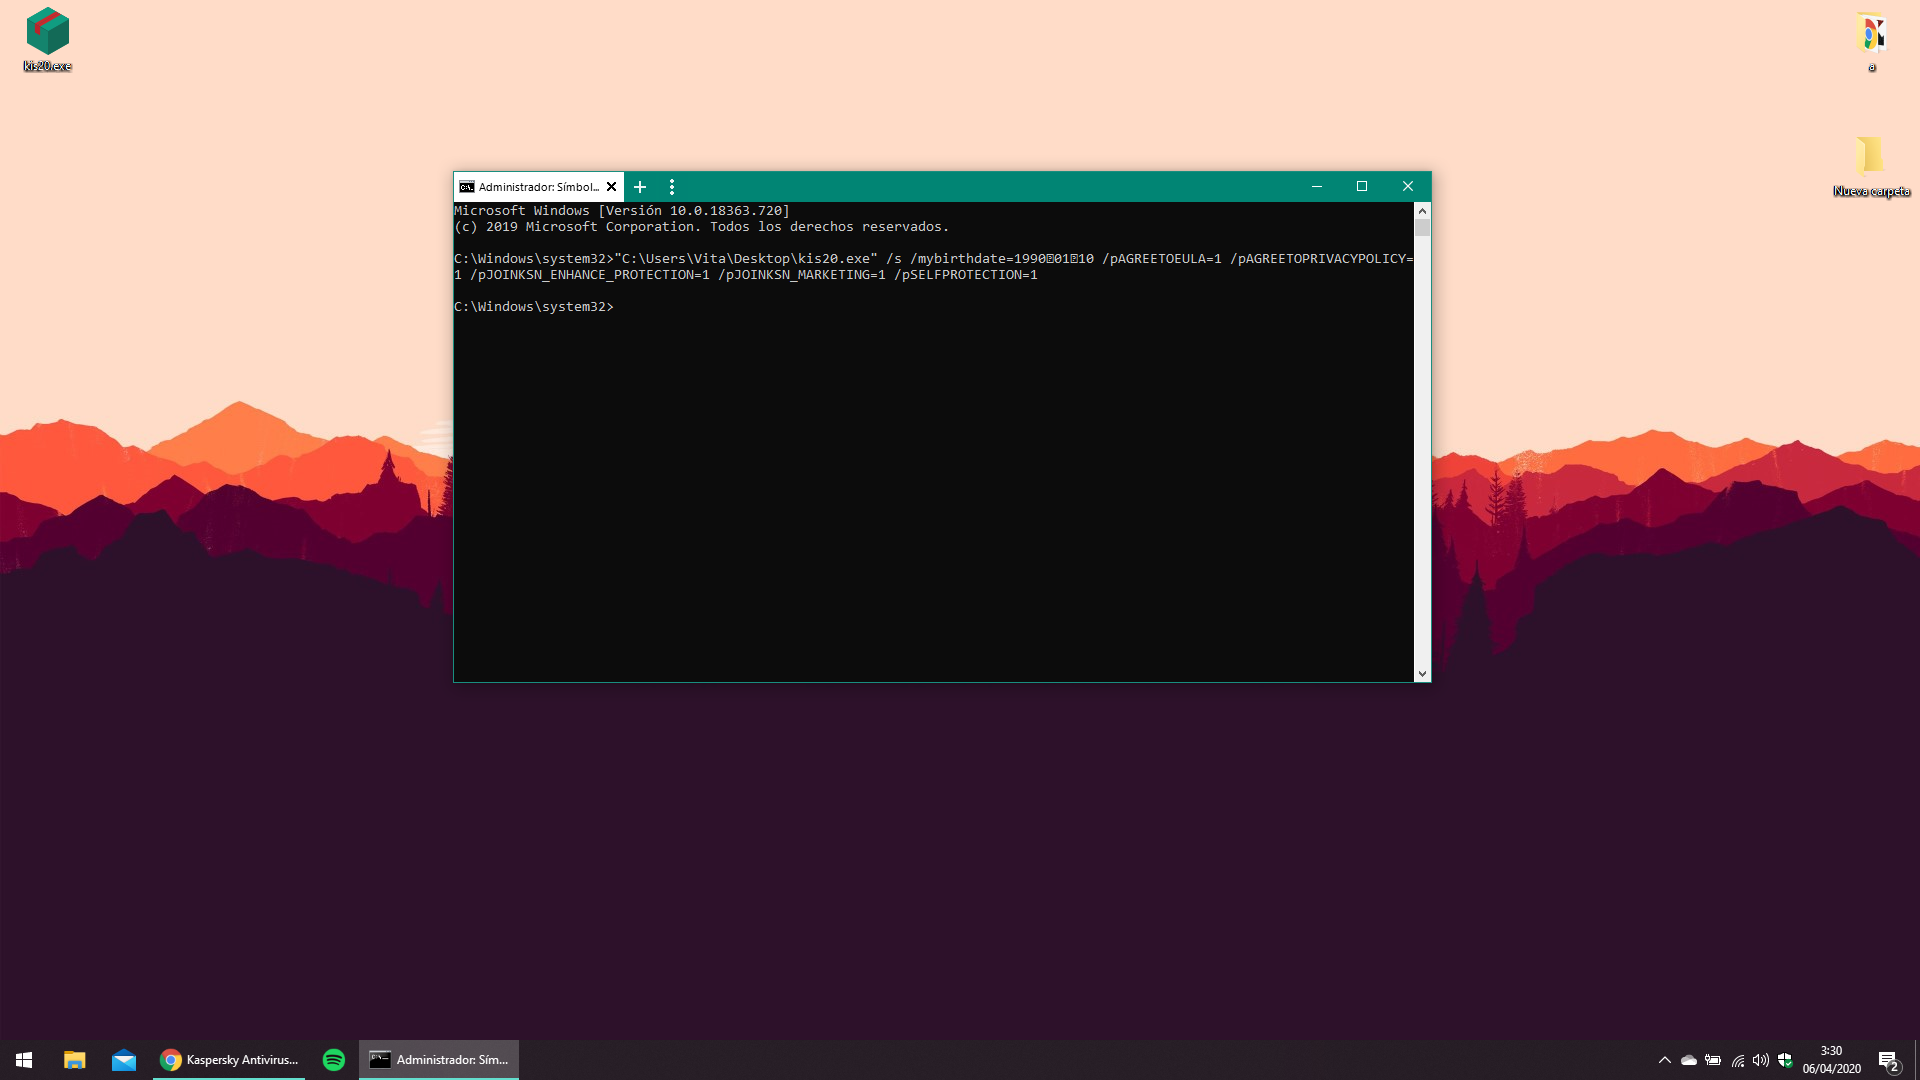The image size is (1920, 1080).
Task: Open the Wi-Fi network flyout
Action: tap(1738, 1060)
